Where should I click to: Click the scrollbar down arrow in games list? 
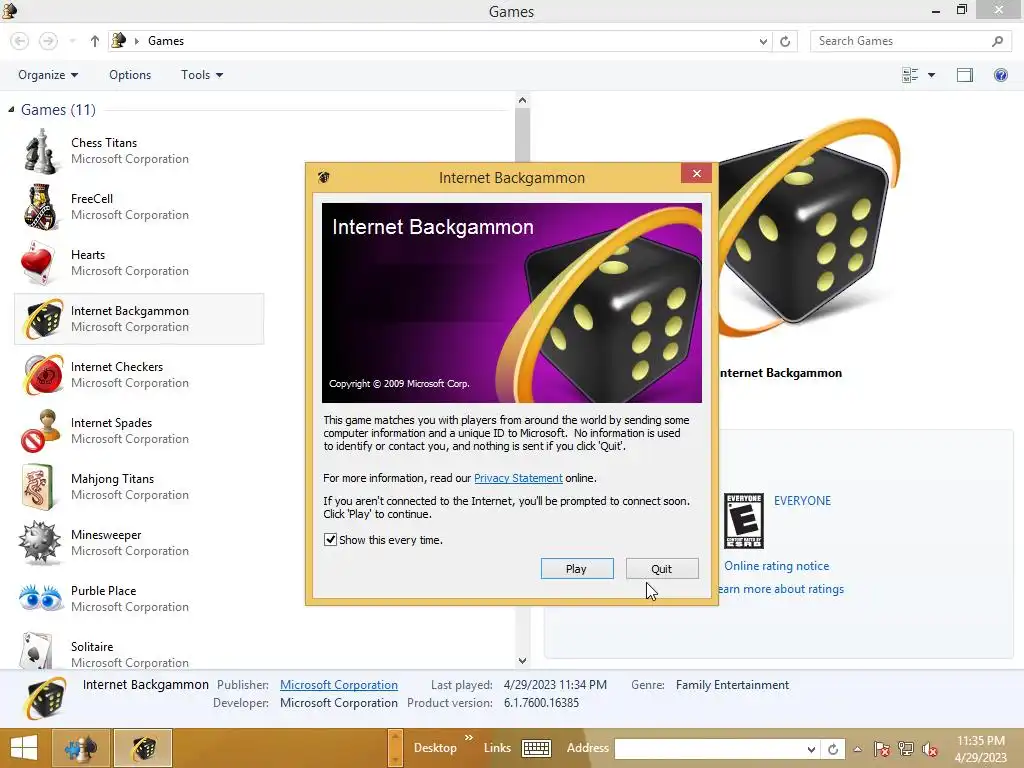(522, 660)
